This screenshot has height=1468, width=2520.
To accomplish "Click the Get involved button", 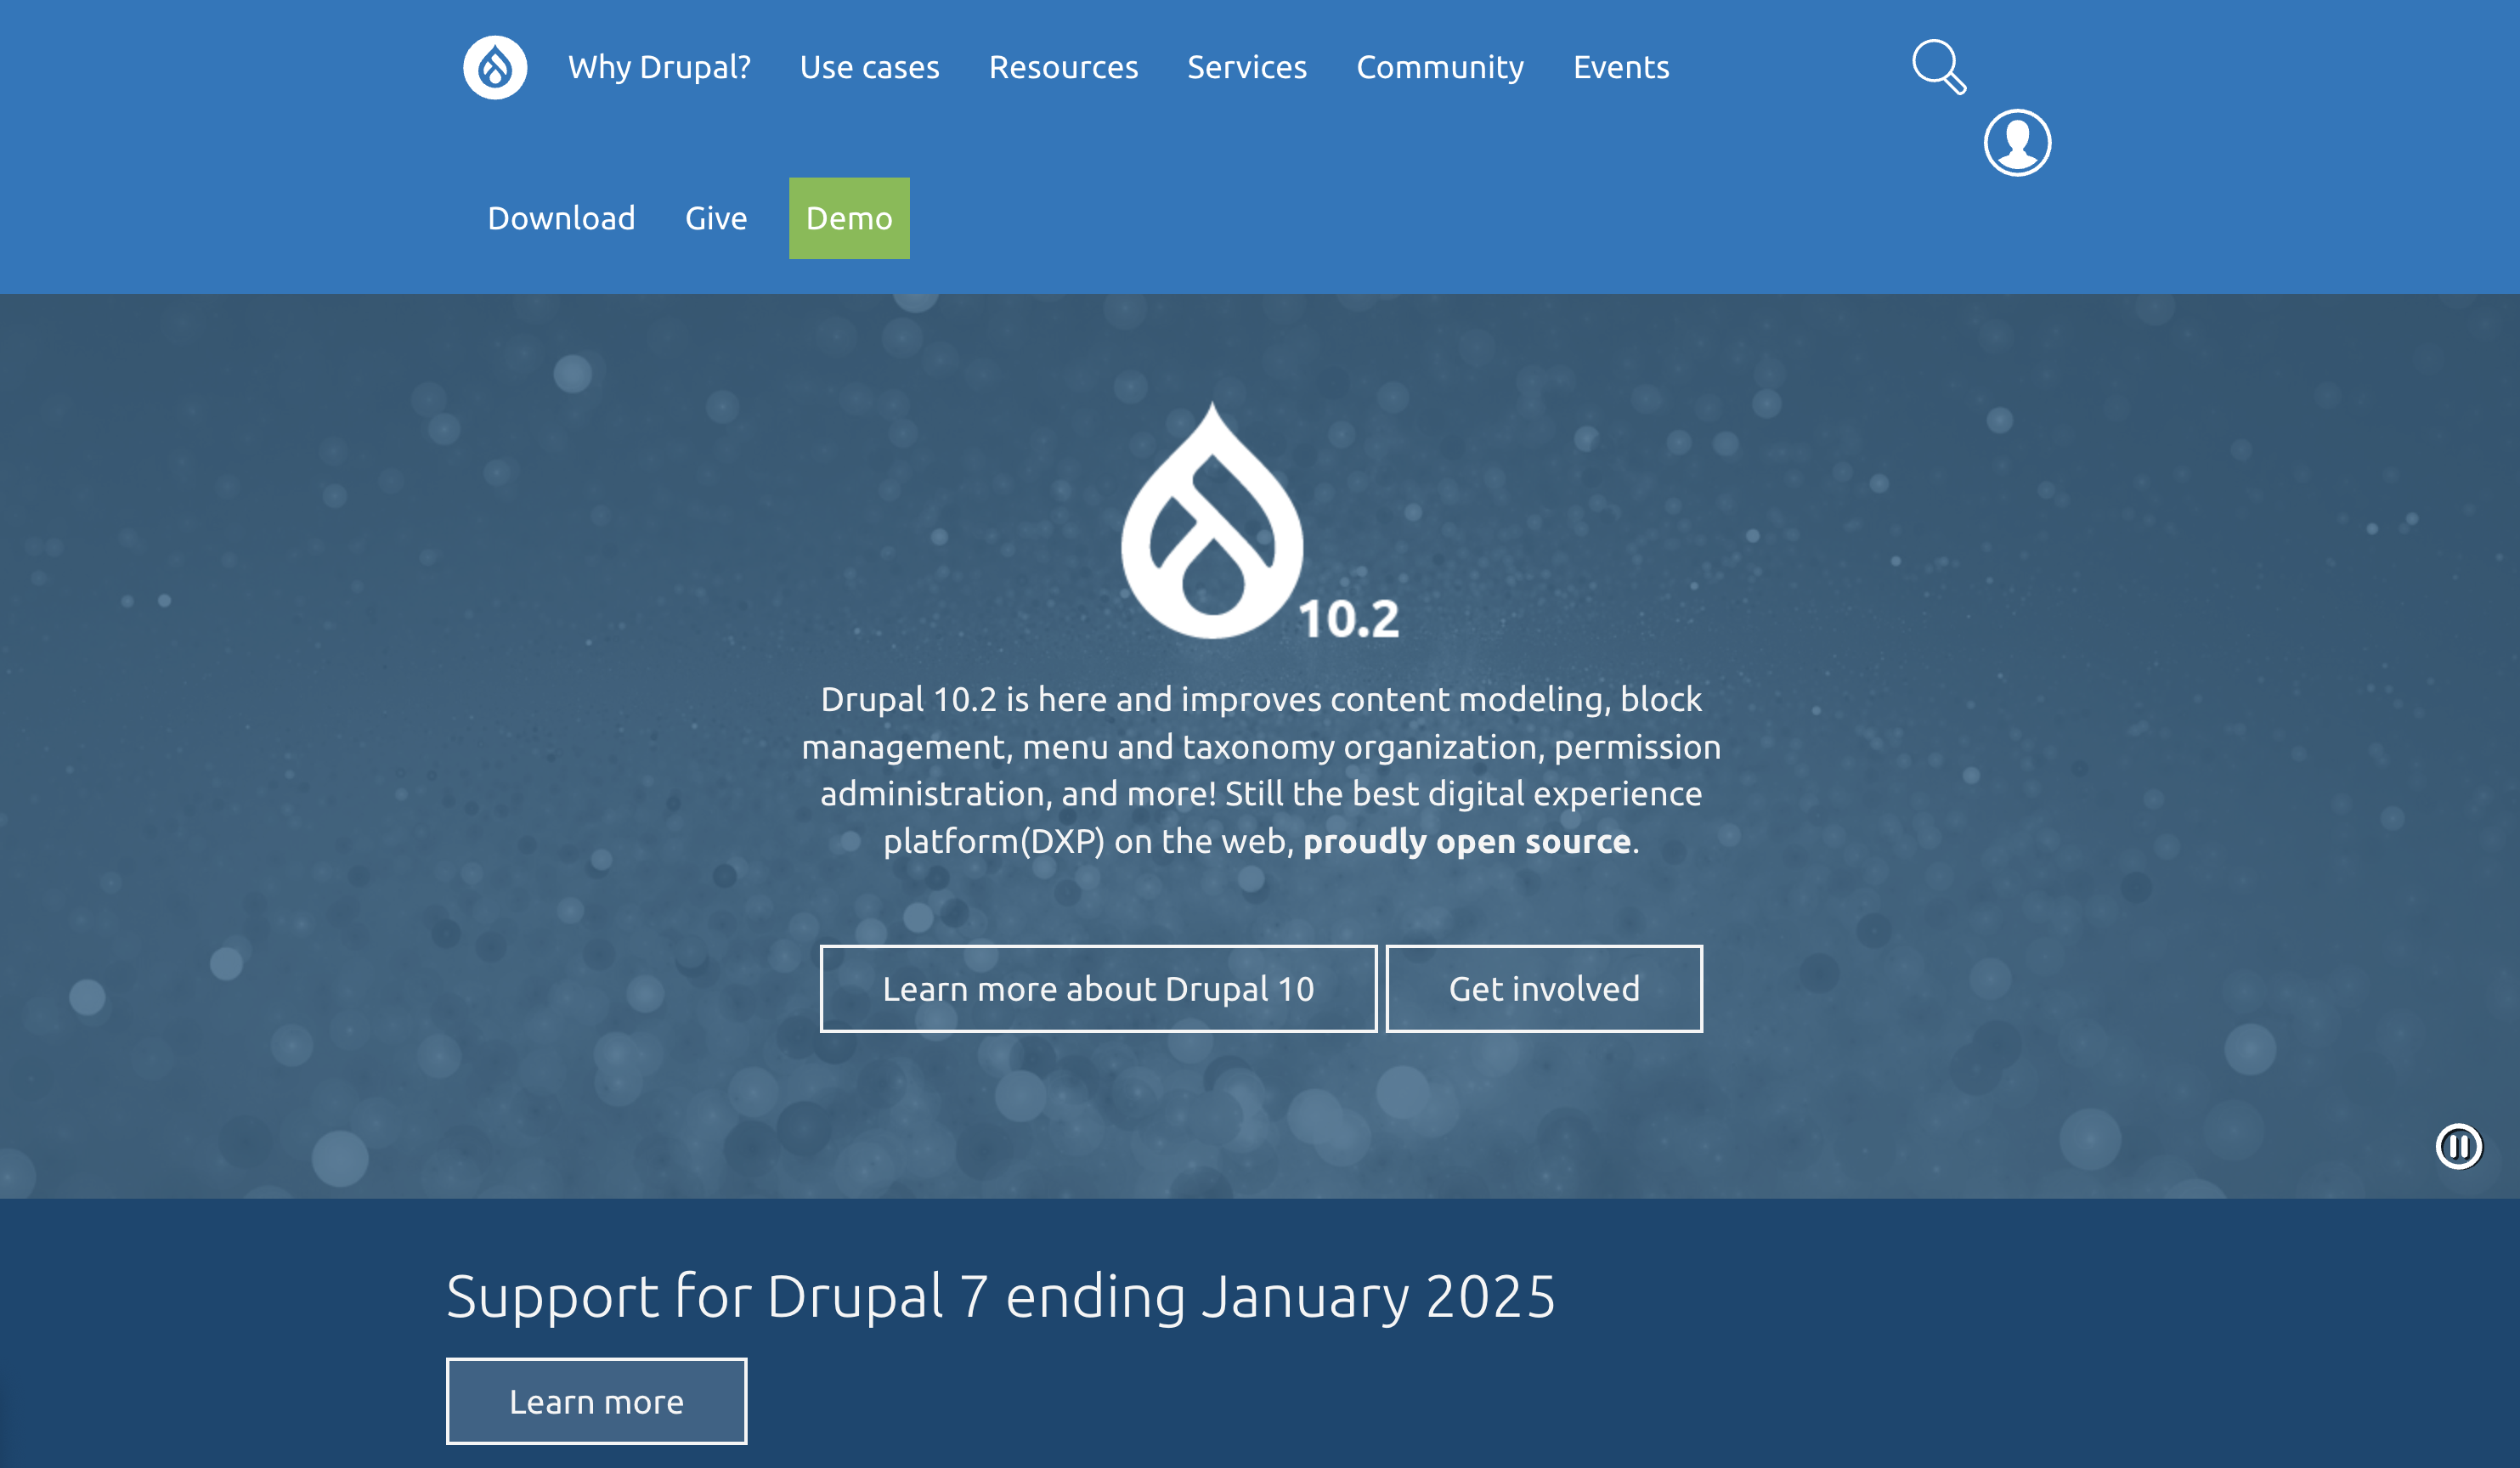I will 1545,987.
